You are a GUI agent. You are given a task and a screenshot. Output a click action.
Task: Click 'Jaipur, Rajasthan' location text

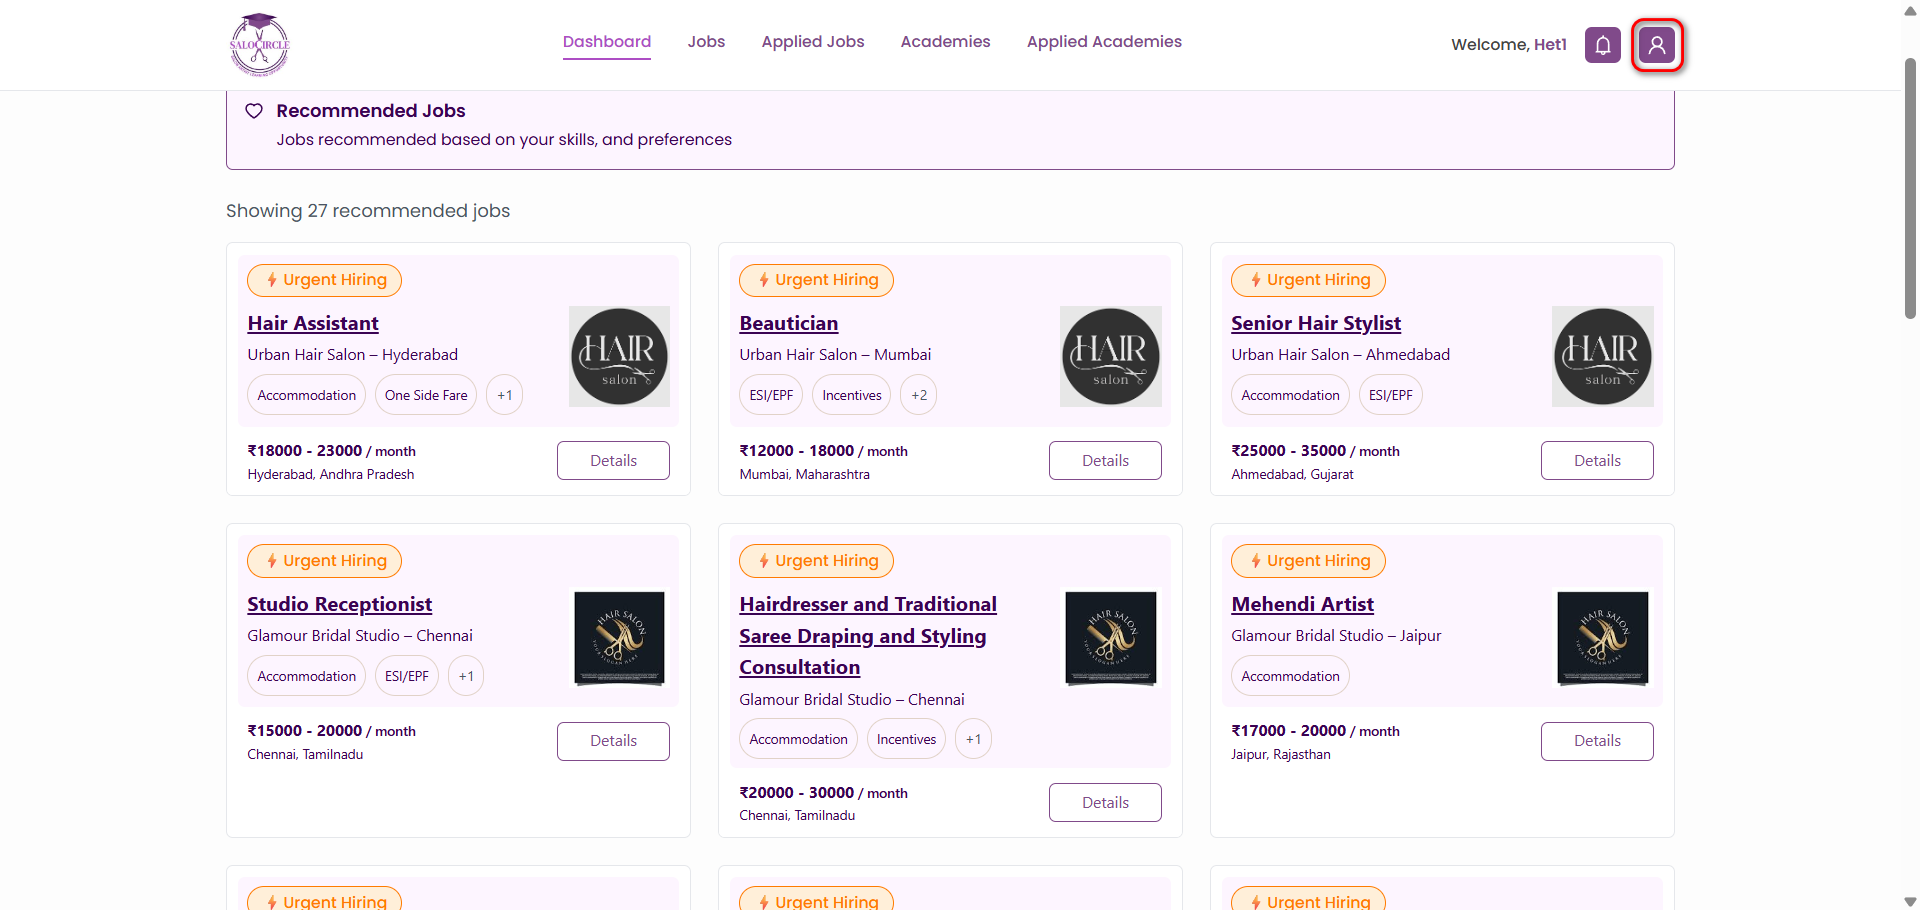(1281, 755)
